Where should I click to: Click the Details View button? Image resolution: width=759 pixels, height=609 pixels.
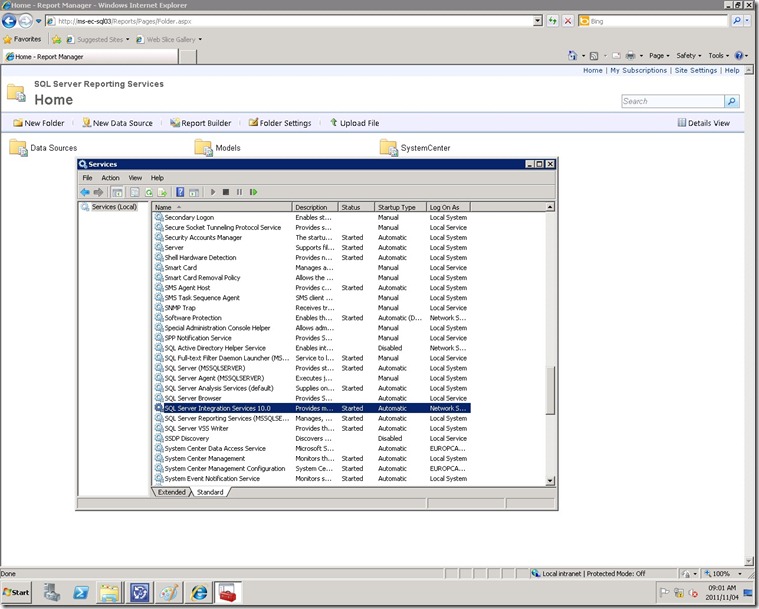pyautogui.click(x=703, y=123)
